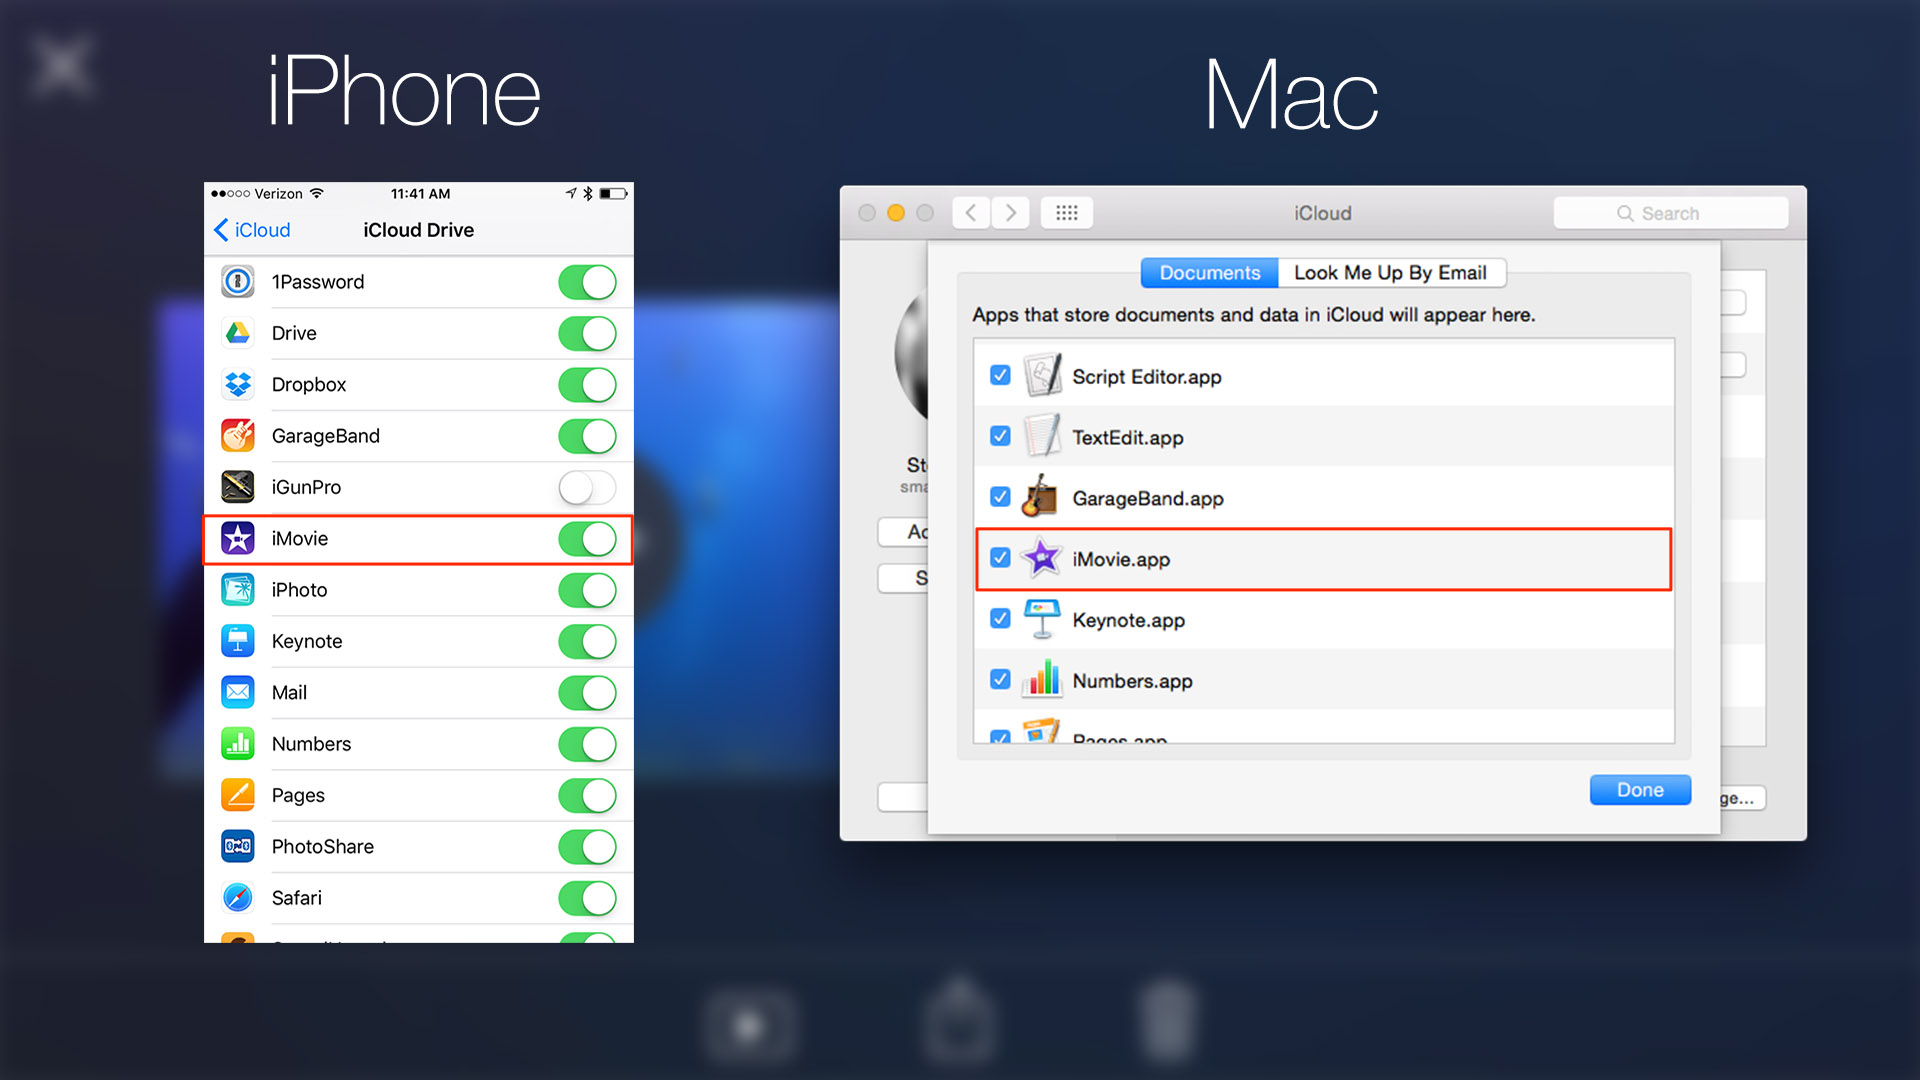The width and height of the screenshot is (1920, 1080).
Task: Click the iGunPro row label
Action: point(306,487)
